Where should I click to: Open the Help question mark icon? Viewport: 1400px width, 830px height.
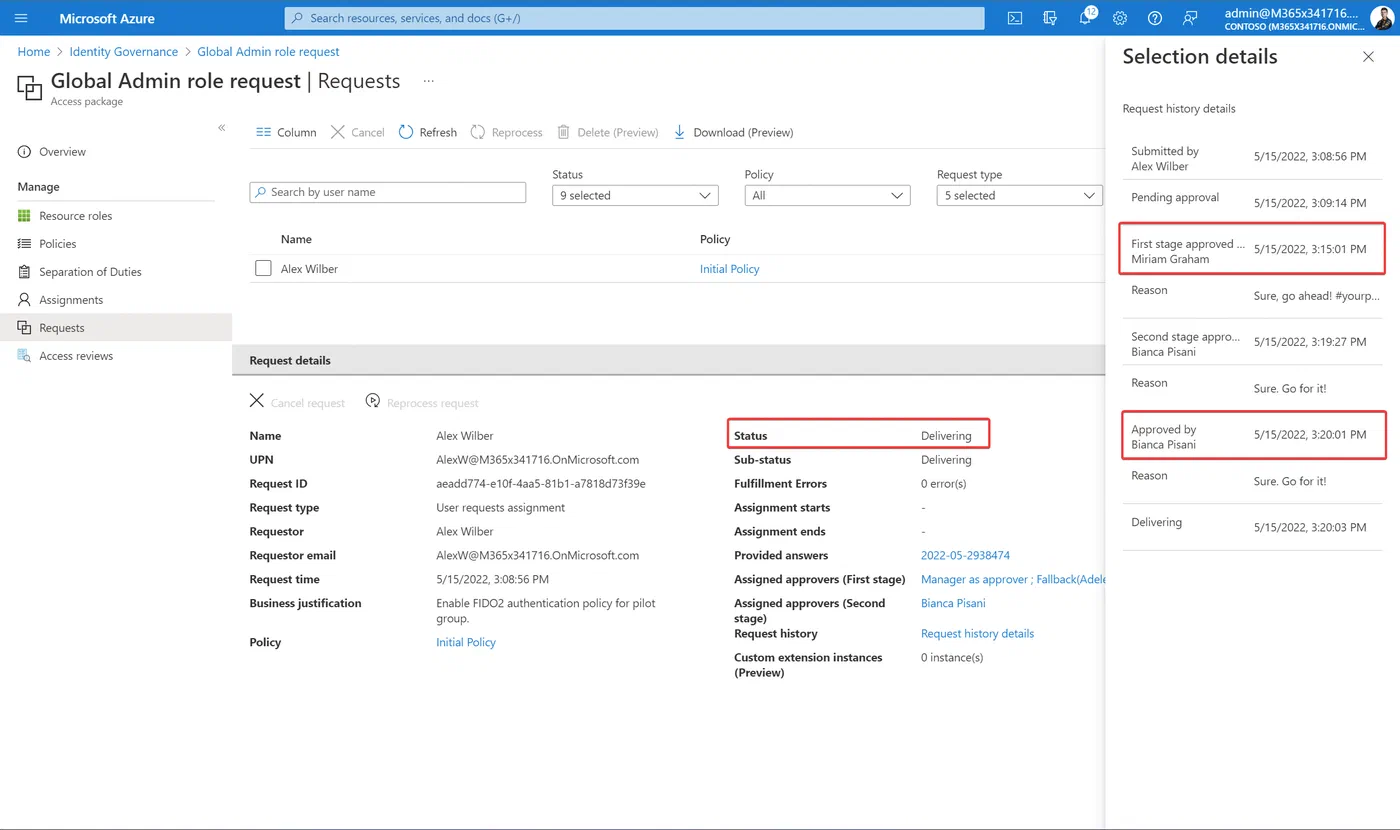pyautogui.click(x=1155, y=18)
